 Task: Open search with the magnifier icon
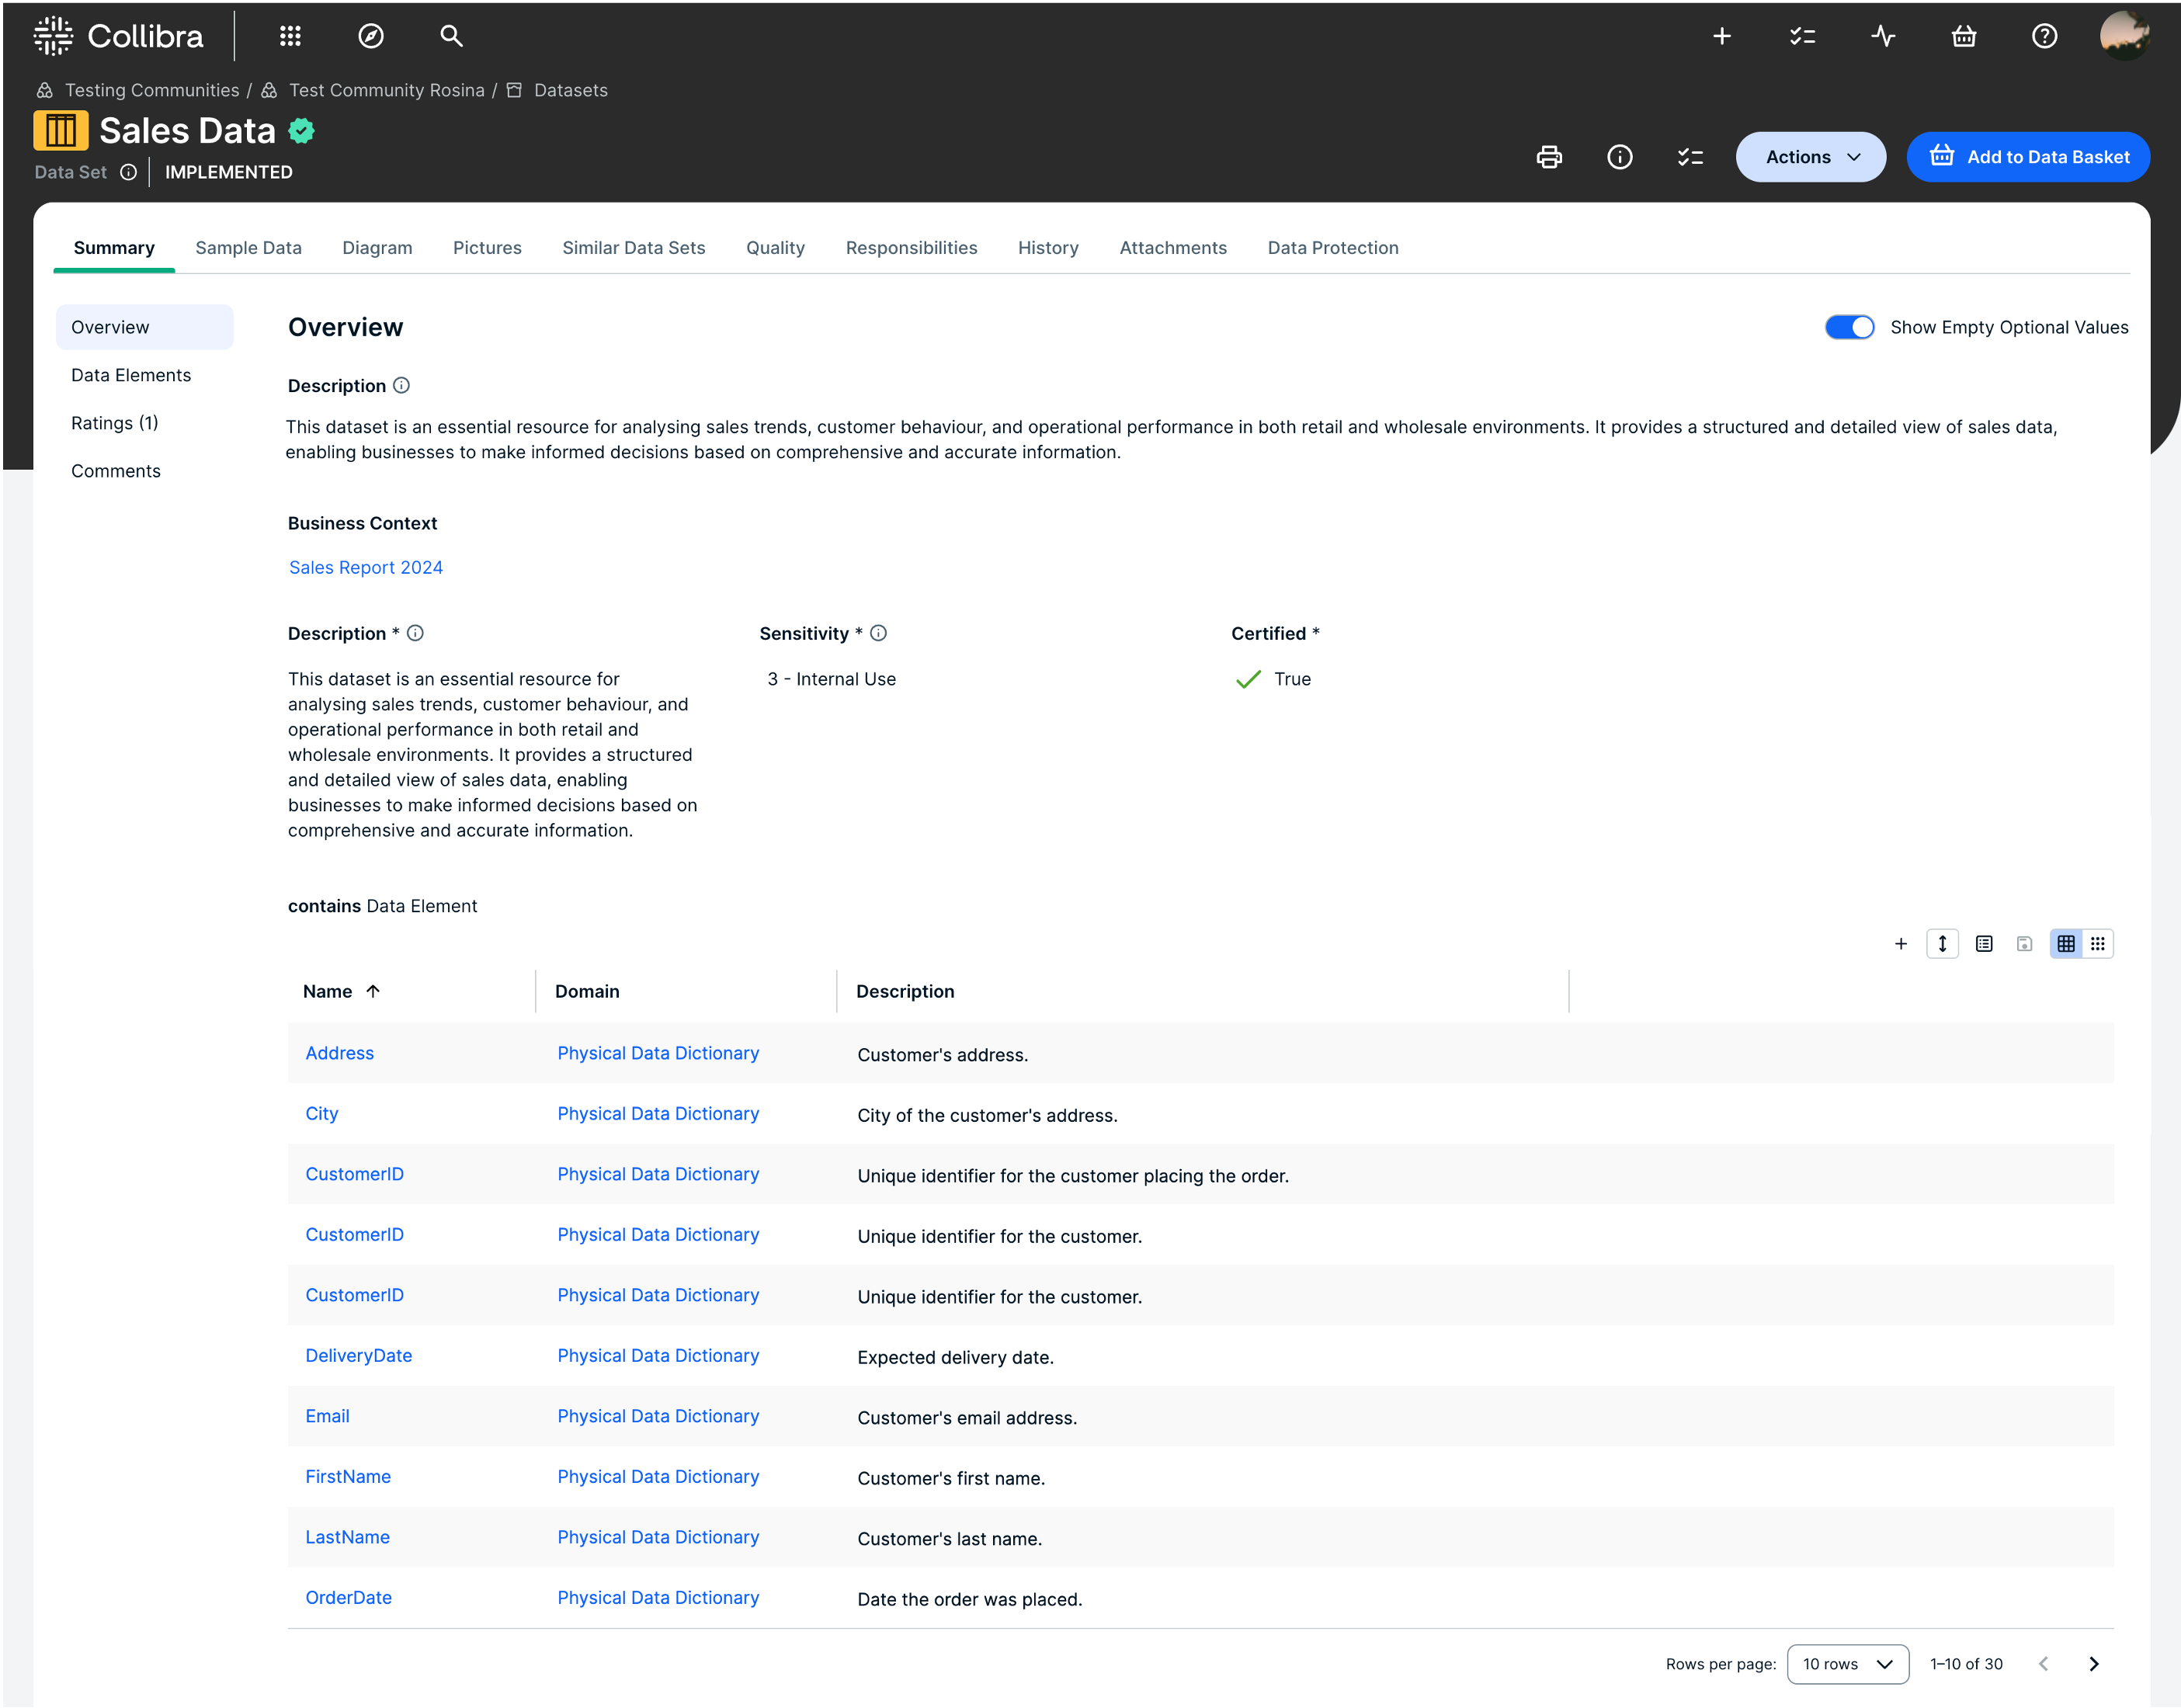tap(451, 36)
